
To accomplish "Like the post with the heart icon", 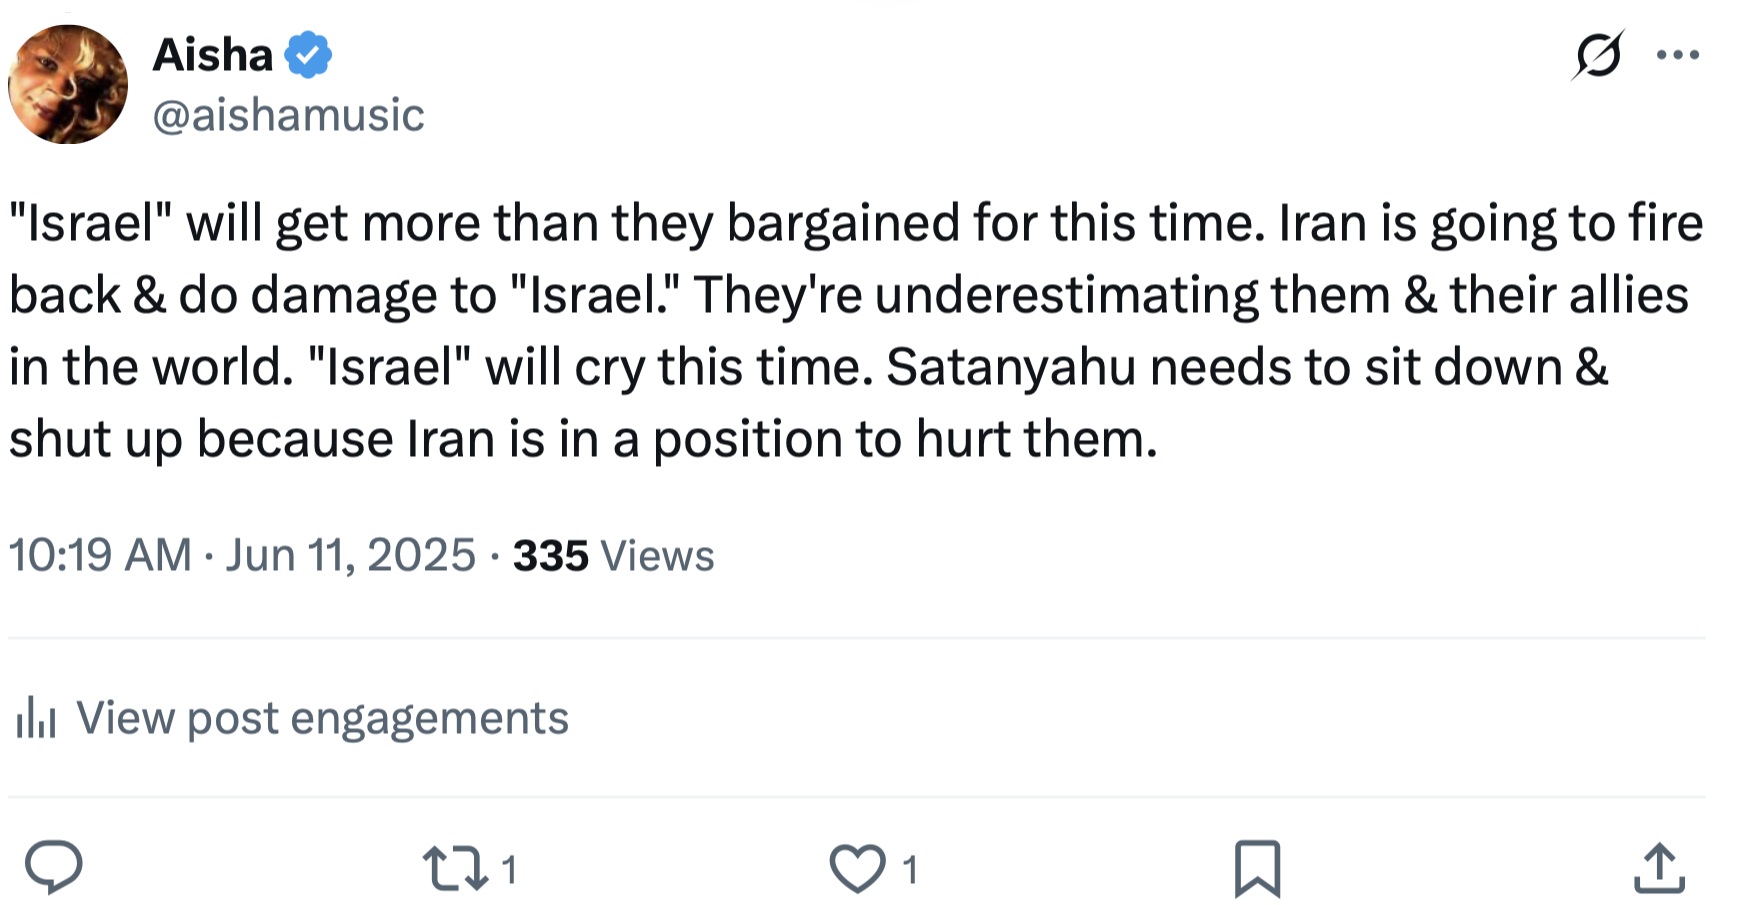I will click(x=857, y=869).
